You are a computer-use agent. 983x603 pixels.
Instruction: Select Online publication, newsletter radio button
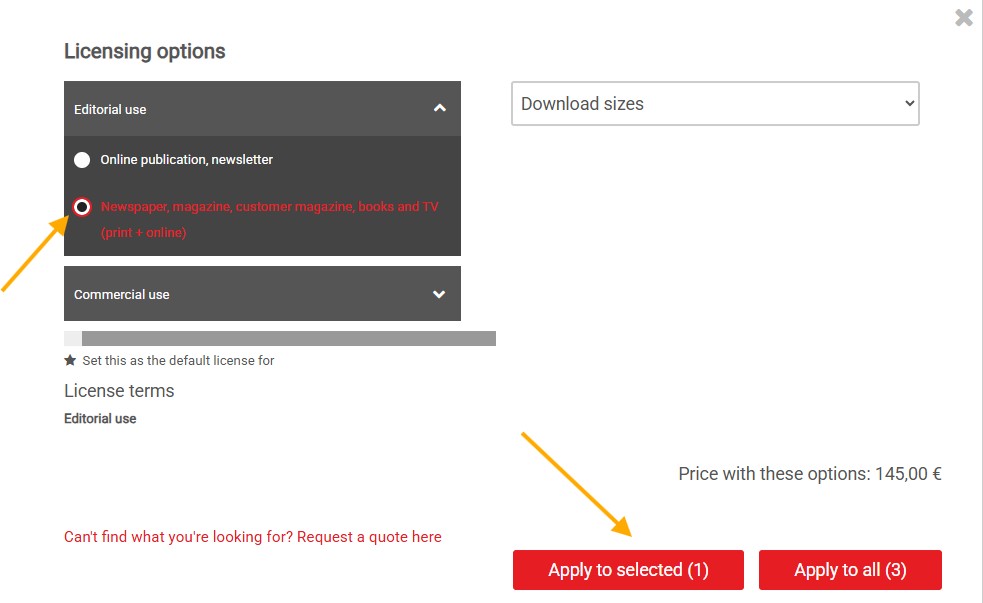click(82, 160)
